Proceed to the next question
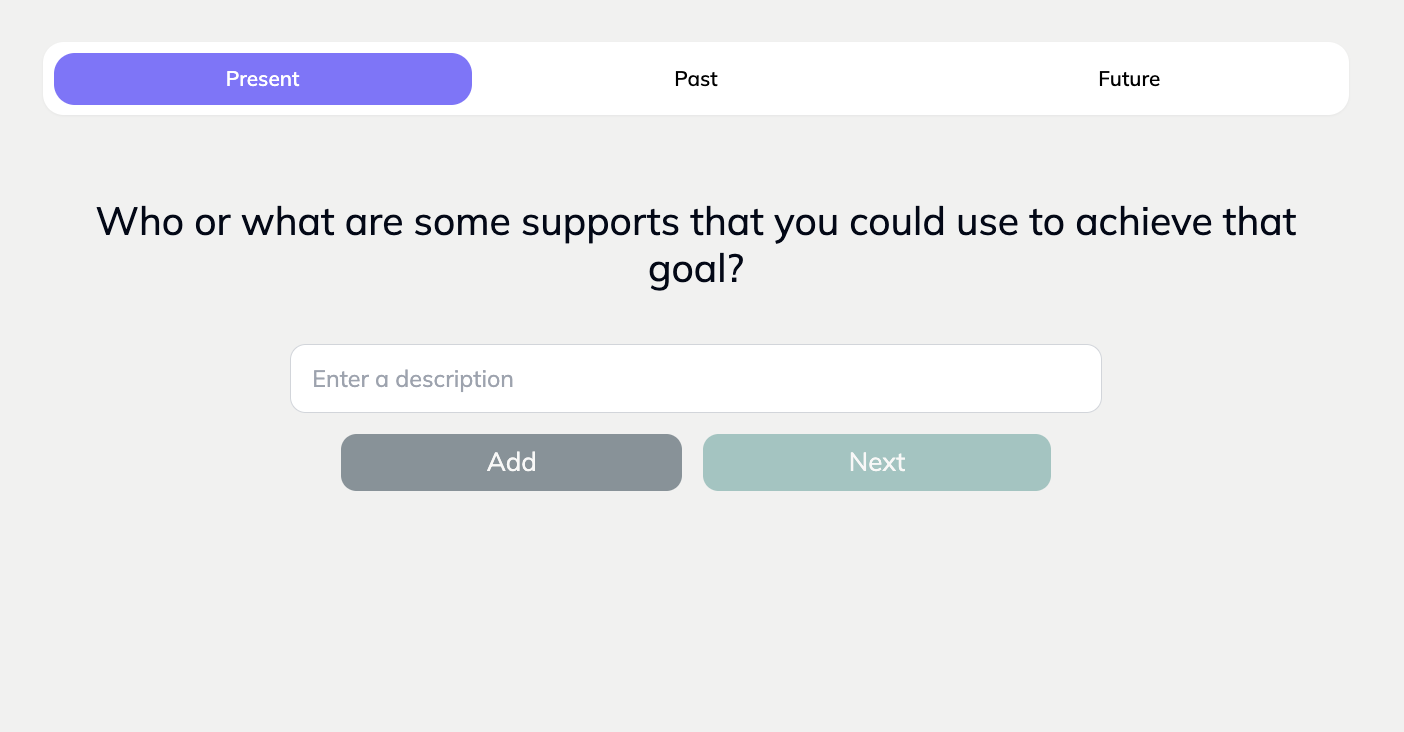The image size is (1404, 732). coord(877,462)
